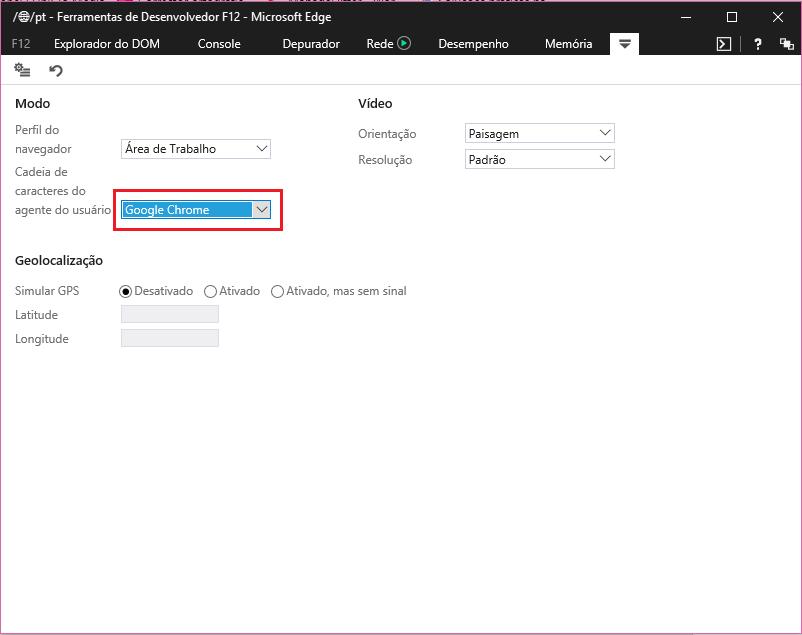
Task: Open the Perfil do navegador dropdown
Action: tap(195, 149)
